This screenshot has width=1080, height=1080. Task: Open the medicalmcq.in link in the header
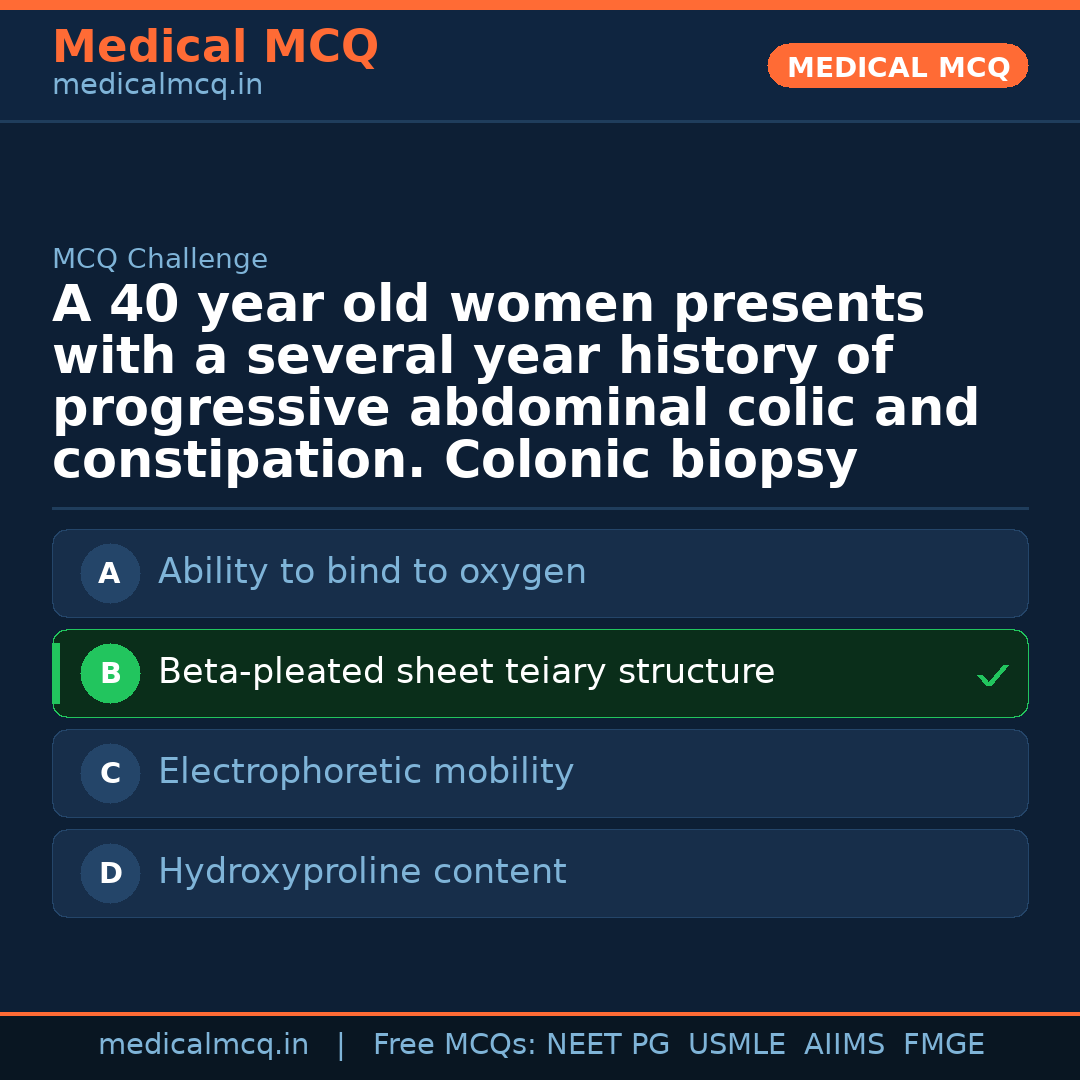(157, 86)
